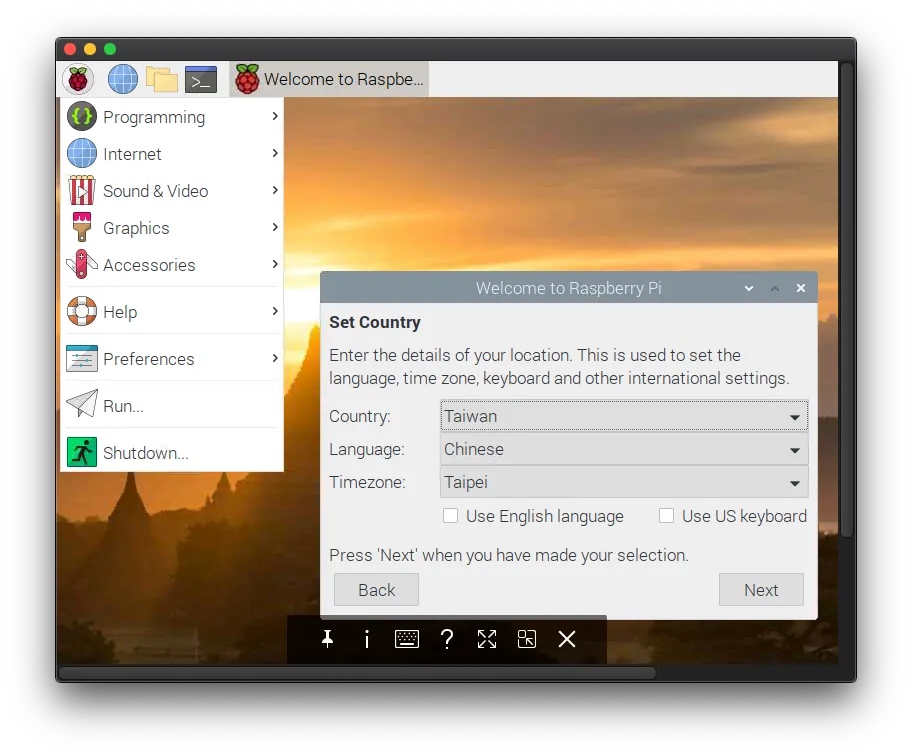The image size is (912, 756).
Task: Select Welcome to Raspberry Pi taskbar entry
Action: tap(329, 79)
